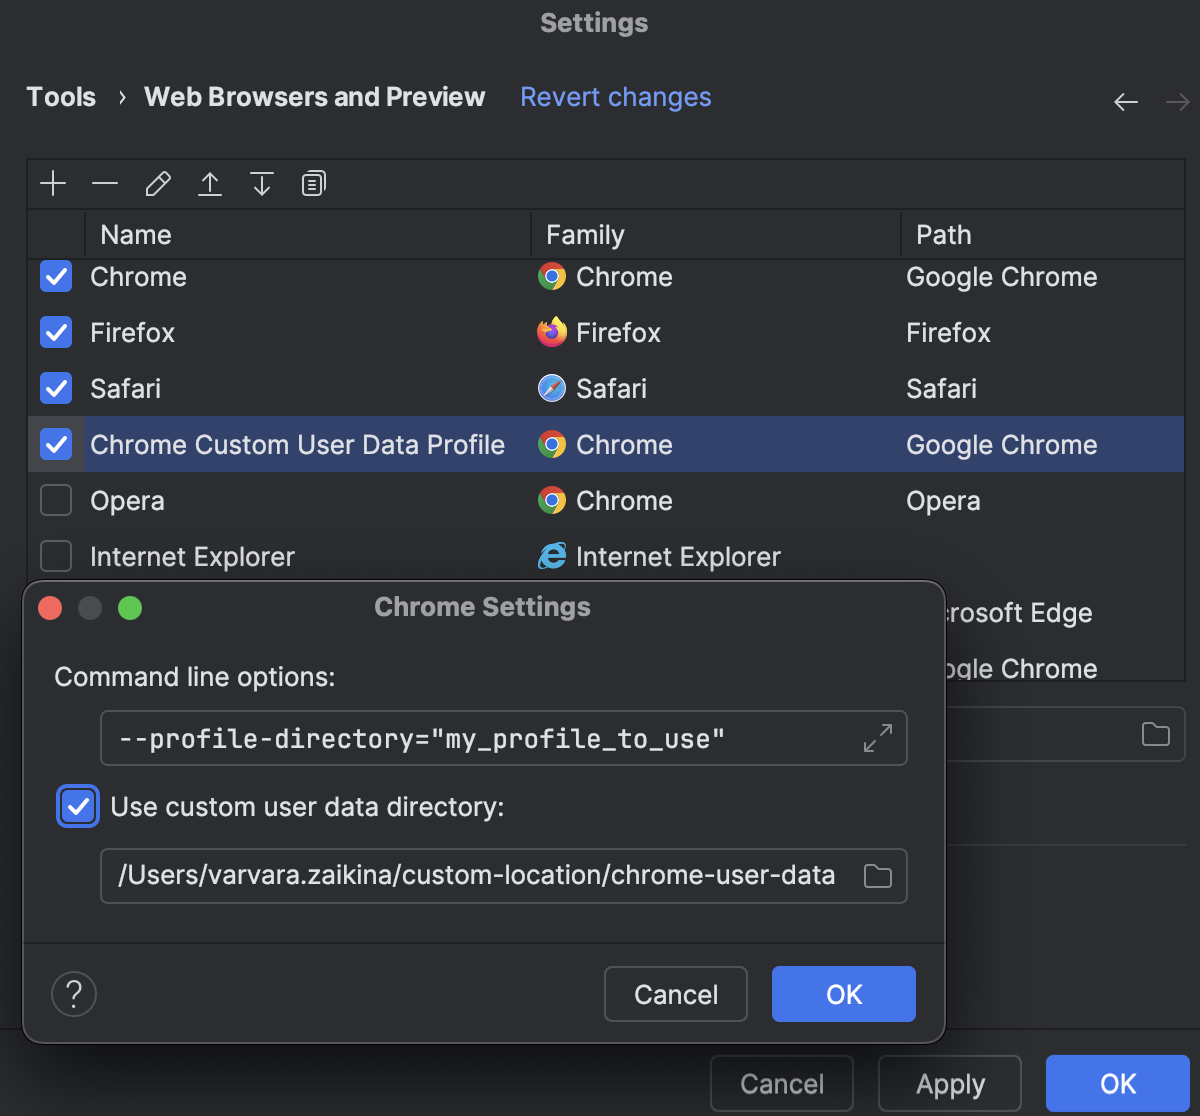This screenshot has height=1116, width=1200.
Task: Open the folder picker beside the path field
Action: pos(1155,734)
